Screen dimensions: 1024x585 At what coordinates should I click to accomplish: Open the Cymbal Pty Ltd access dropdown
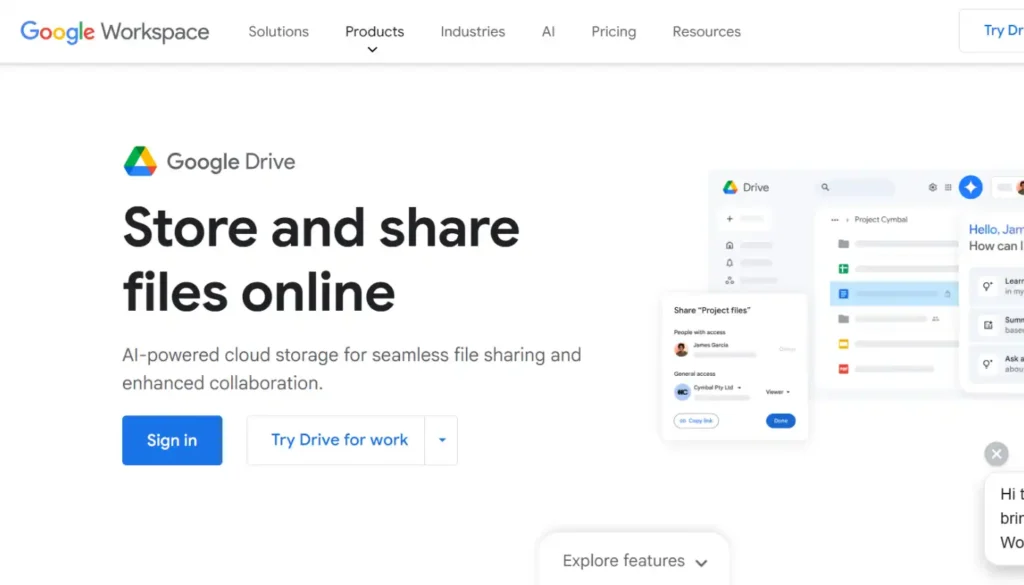pos(739,388)
